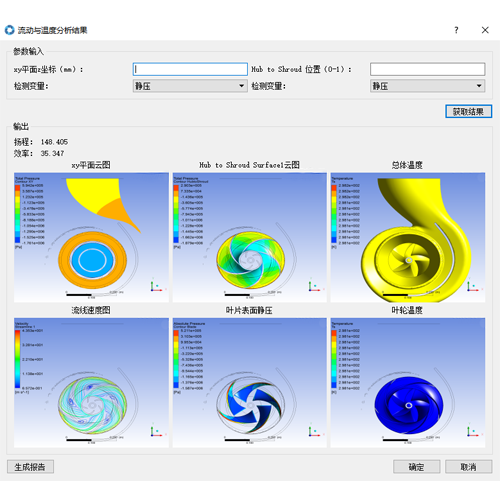Open the Hub to Shroud Surface1云图 thumbnail

[250, 237]
